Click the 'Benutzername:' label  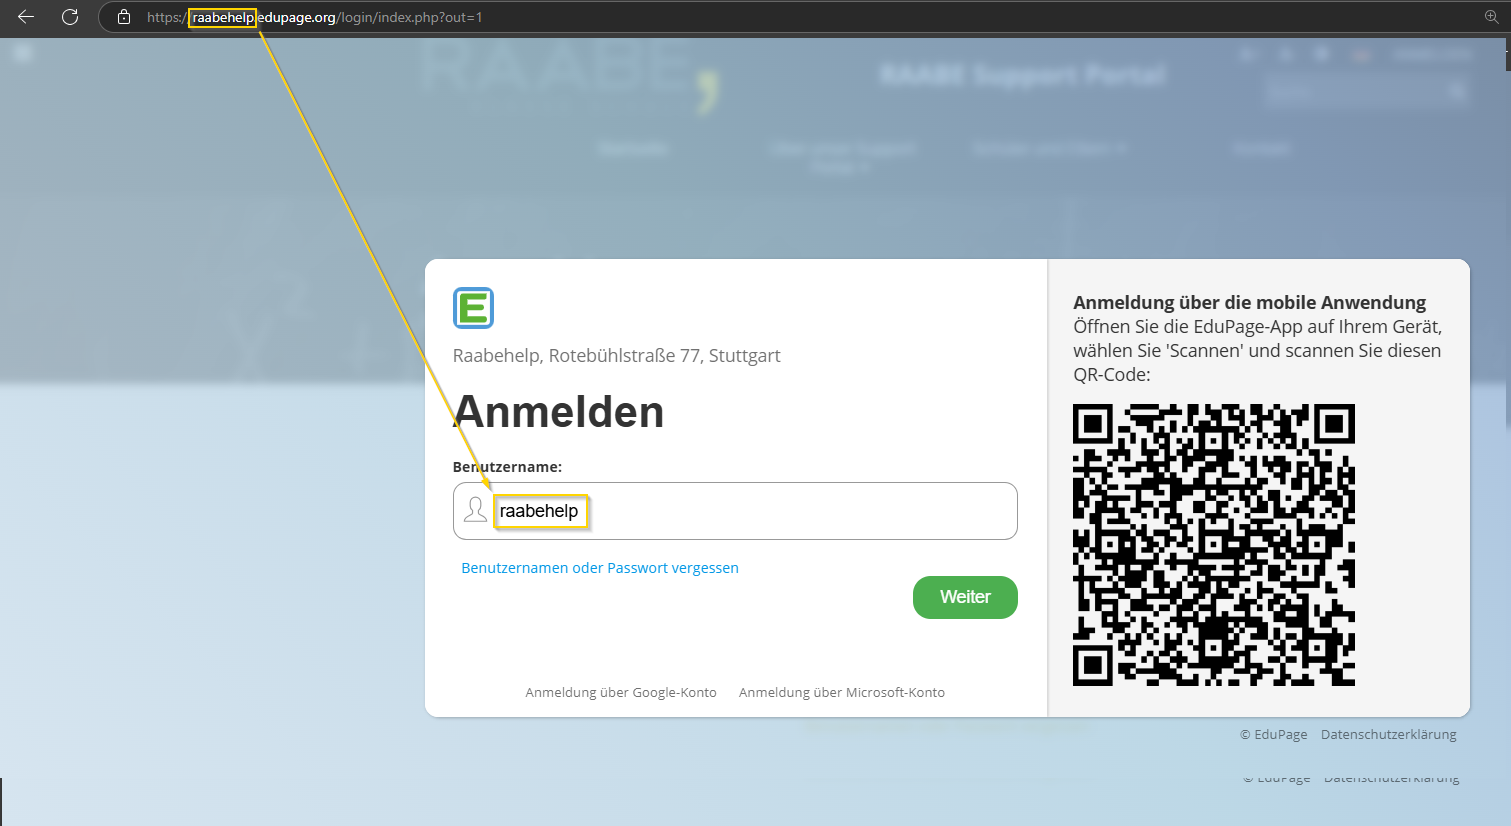click(x=508, y=467)
